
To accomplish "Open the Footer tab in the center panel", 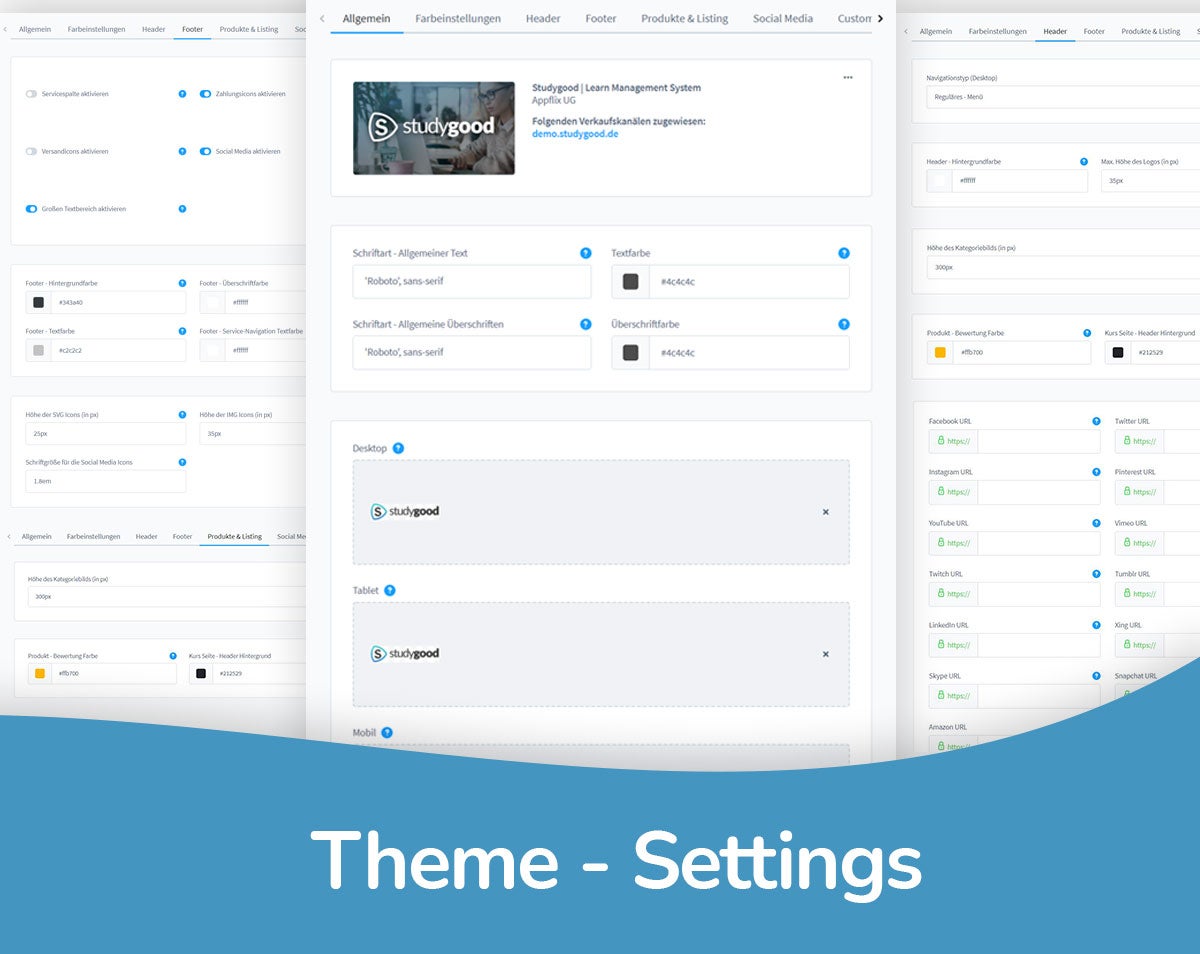I will pos(601,18).
